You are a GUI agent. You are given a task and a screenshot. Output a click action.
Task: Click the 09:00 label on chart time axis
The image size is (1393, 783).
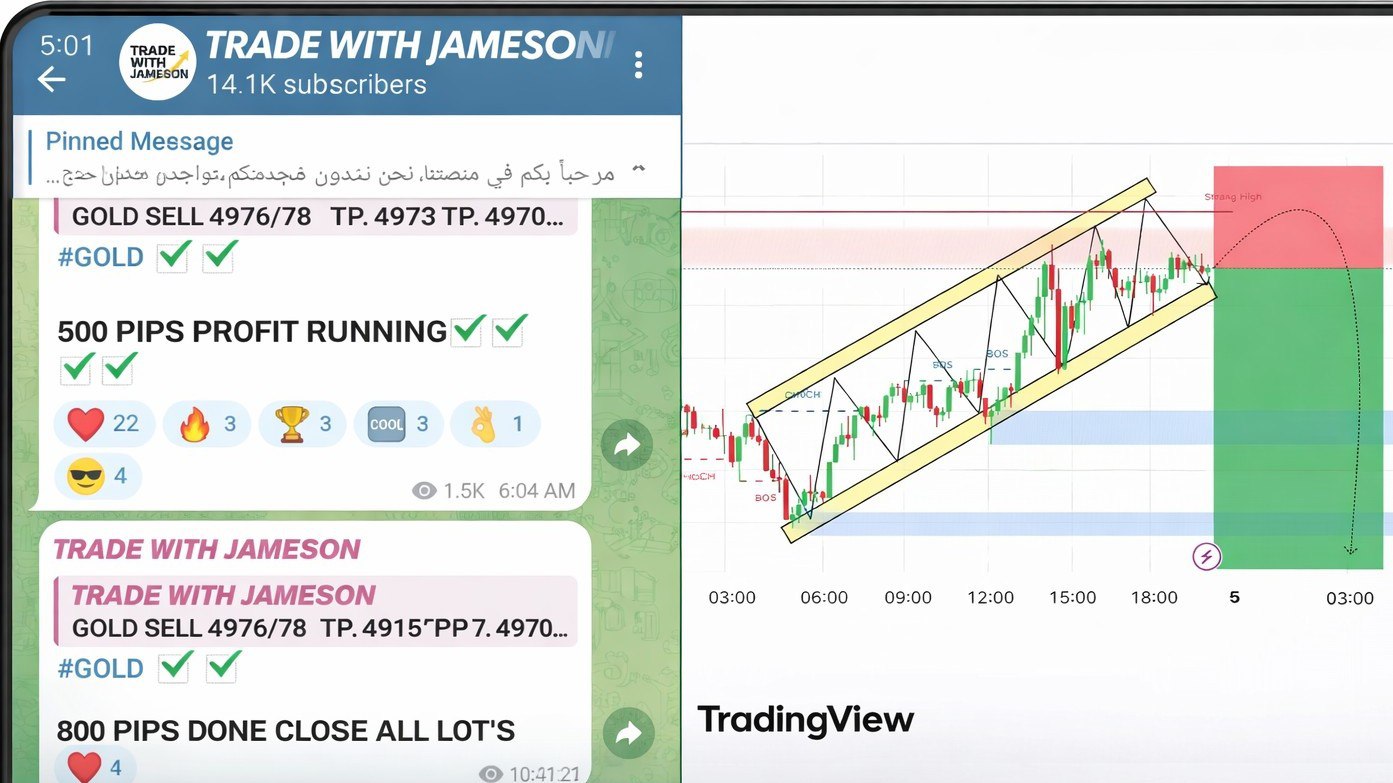coord(908,597)
